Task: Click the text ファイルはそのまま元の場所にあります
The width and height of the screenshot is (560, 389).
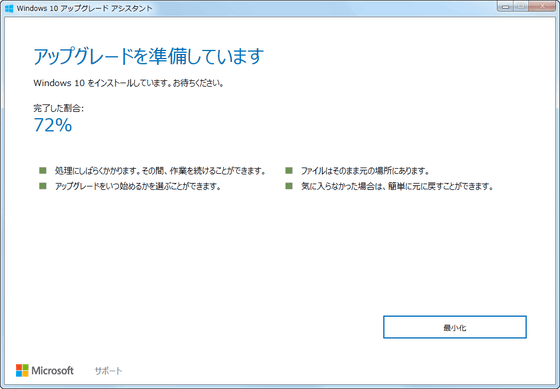Action: pyautogui.click(x=365, y=171)
